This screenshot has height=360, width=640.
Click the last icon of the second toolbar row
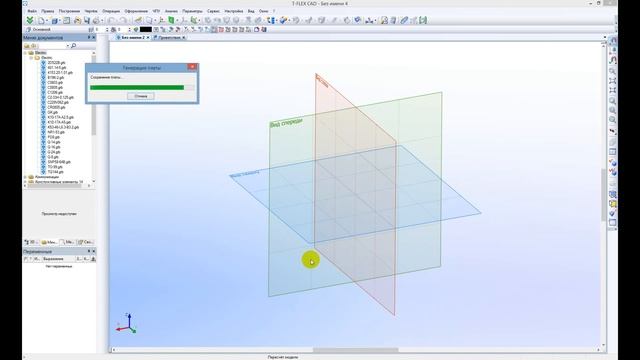click(x=264, y=29)
